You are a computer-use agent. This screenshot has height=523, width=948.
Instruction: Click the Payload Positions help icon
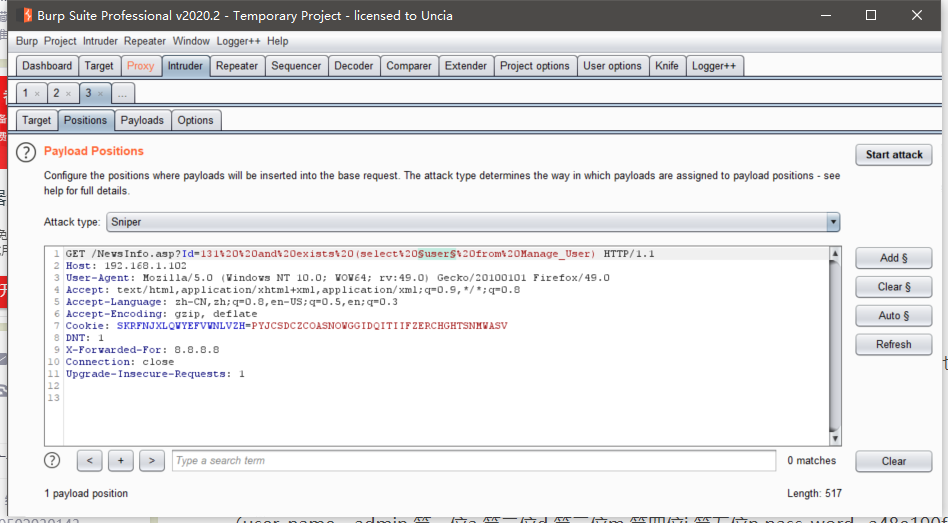click(26, 152)
